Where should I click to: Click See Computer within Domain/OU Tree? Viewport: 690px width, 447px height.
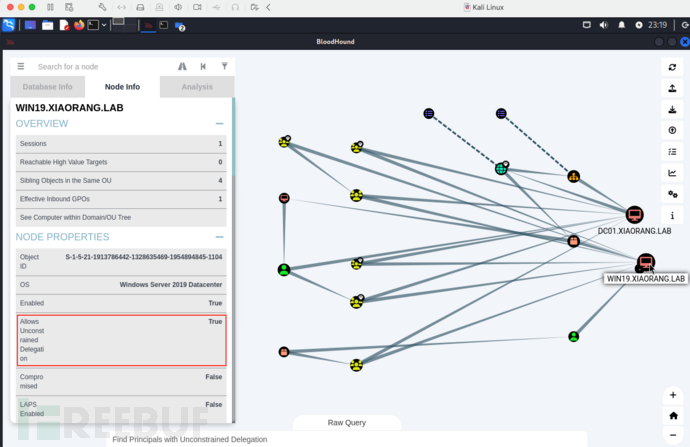click(121, 218)
